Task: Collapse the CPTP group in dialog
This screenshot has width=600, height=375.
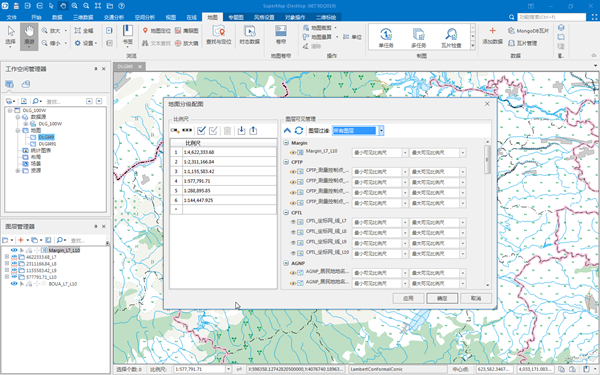Action: click(286, 162)
